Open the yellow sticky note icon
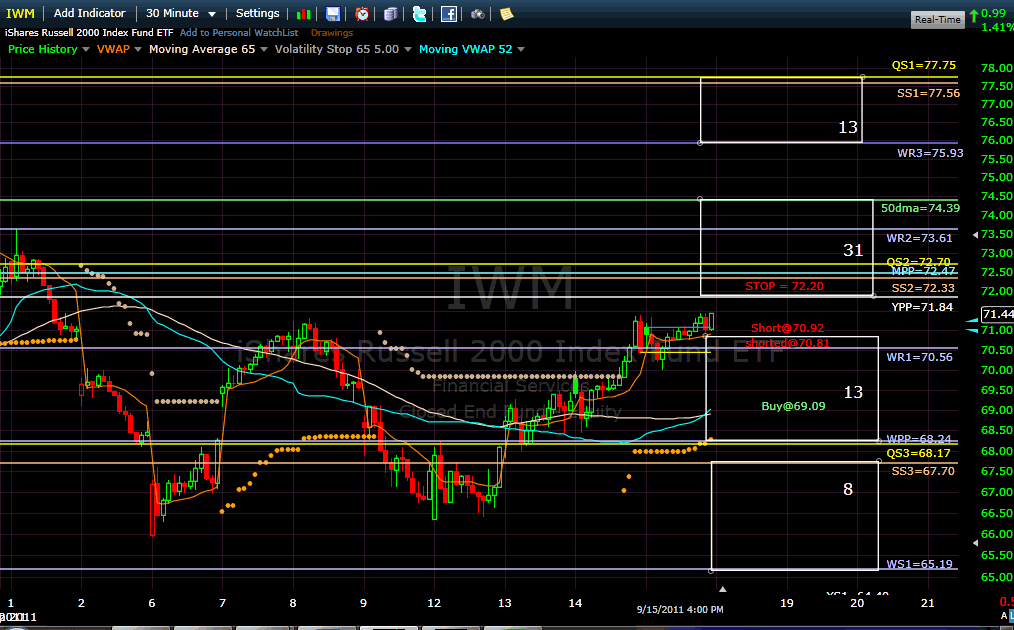 tap(507, 14)
